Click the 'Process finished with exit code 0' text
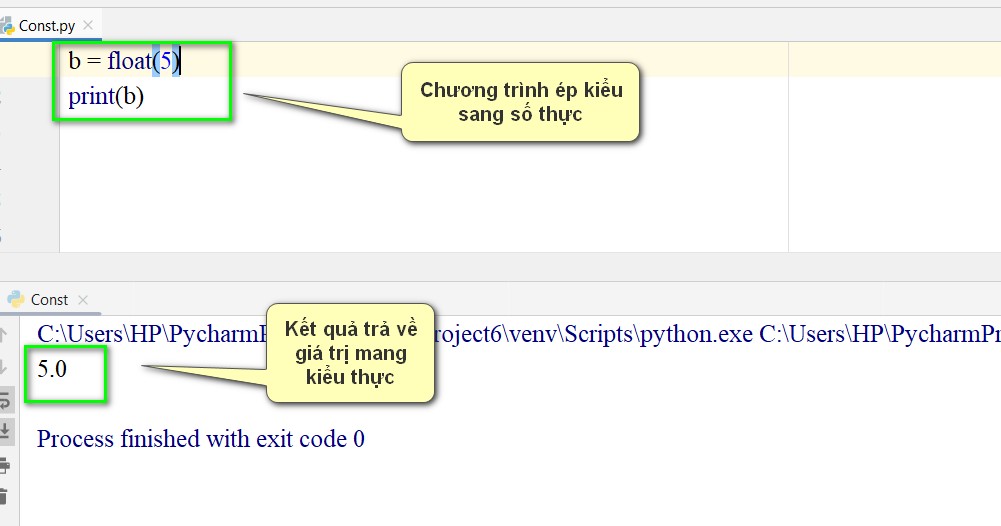This screenshot has width=1001, height=526. pos(200,438)
